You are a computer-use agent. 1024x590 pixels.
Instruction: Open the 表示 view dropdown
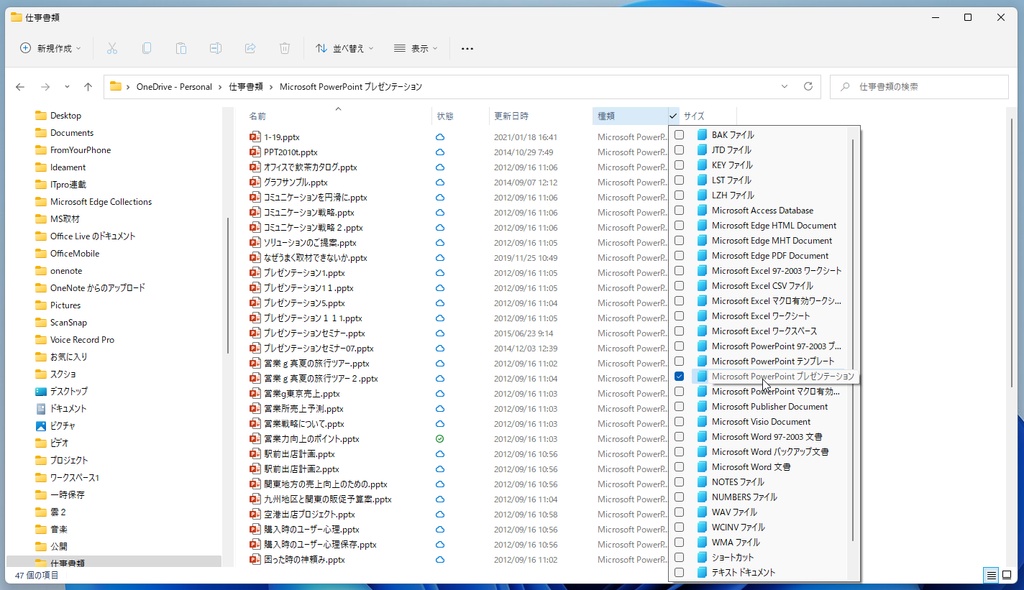tap(416, 48)
